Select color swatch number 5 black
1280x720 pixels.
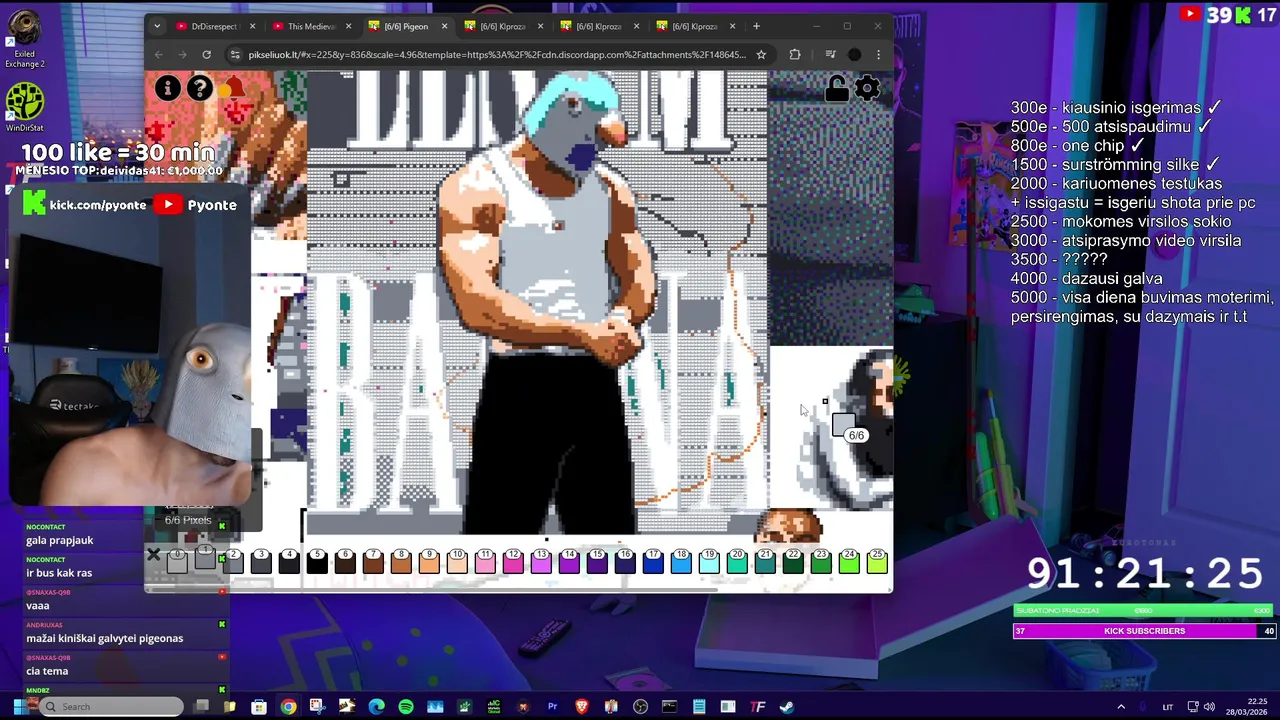317,562
